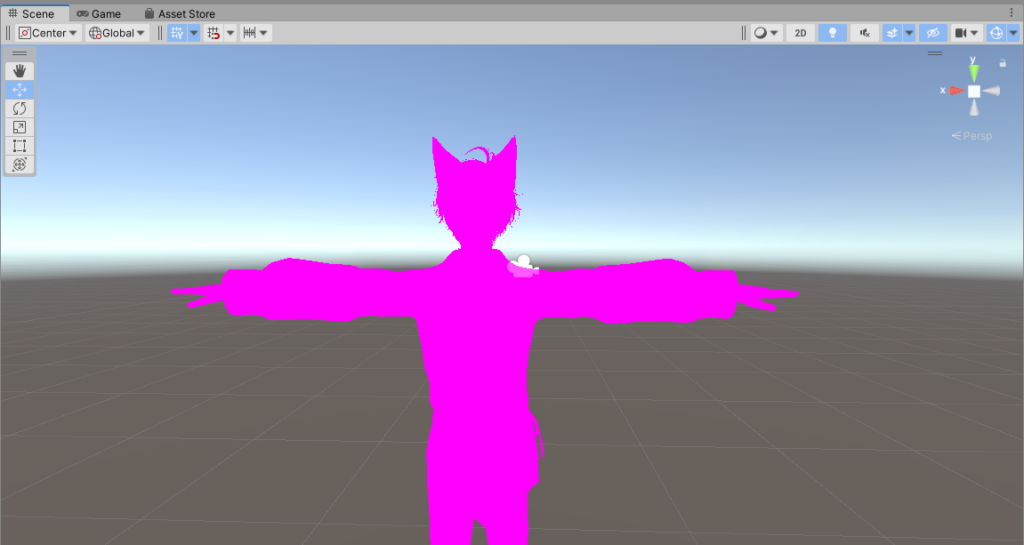The image size is (1024, 545).
Task: Click the scene camera settings icon
Action: coord(961,33)
